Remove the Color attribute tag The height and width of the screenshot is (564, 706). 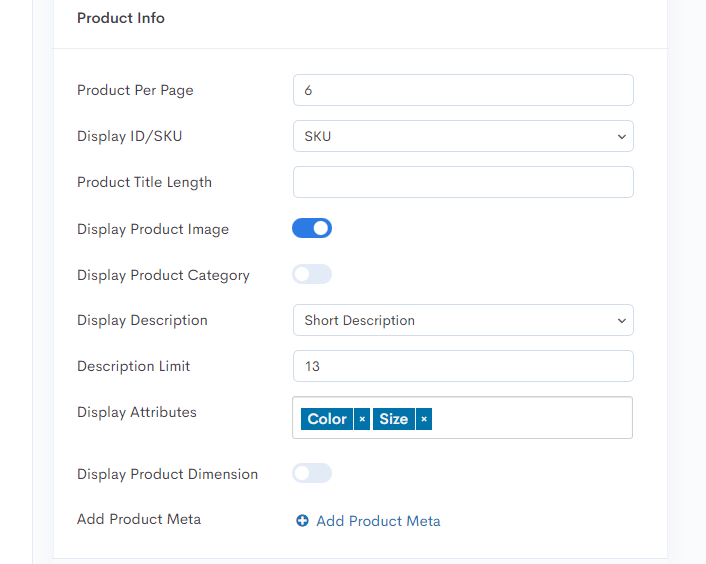[x=362, y=419]
